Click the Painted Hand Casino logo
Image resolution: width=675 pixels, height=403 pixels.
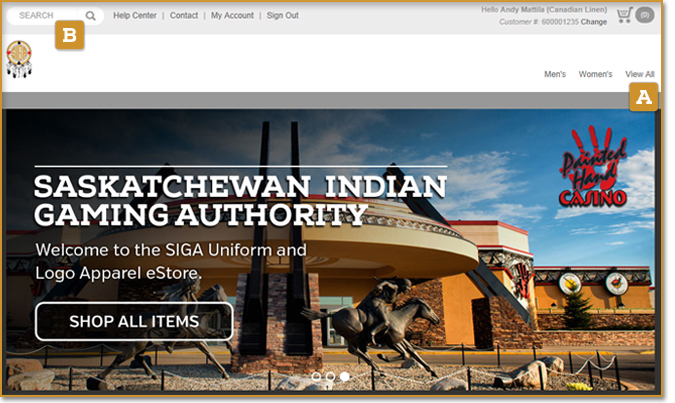coord(595,168)
